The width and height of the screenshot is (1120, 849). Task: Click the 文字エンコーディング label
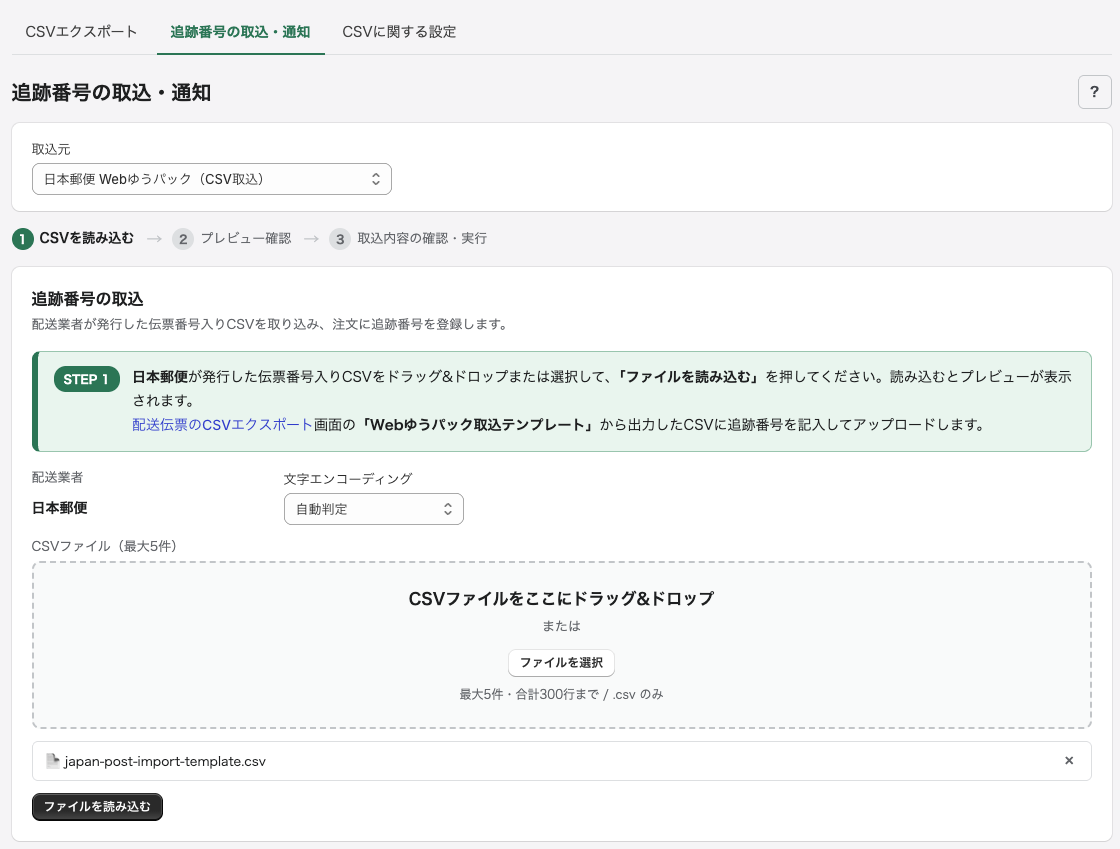[x=348, y=478]
